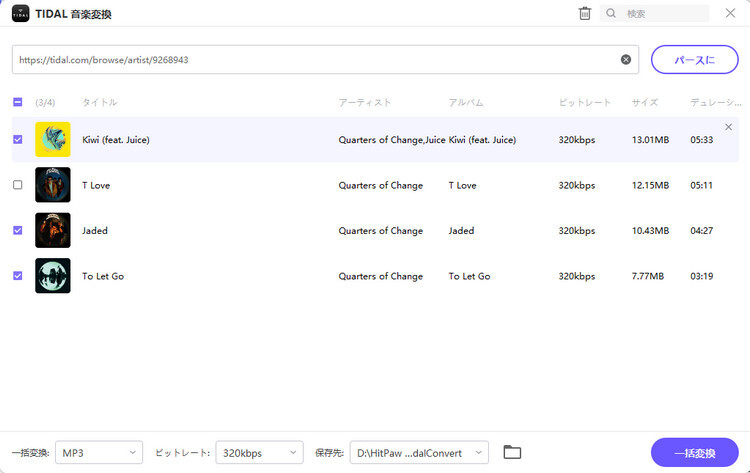Click the デュレーシ... duration column header
Viewport: 750px width, 473px height.
716,102
